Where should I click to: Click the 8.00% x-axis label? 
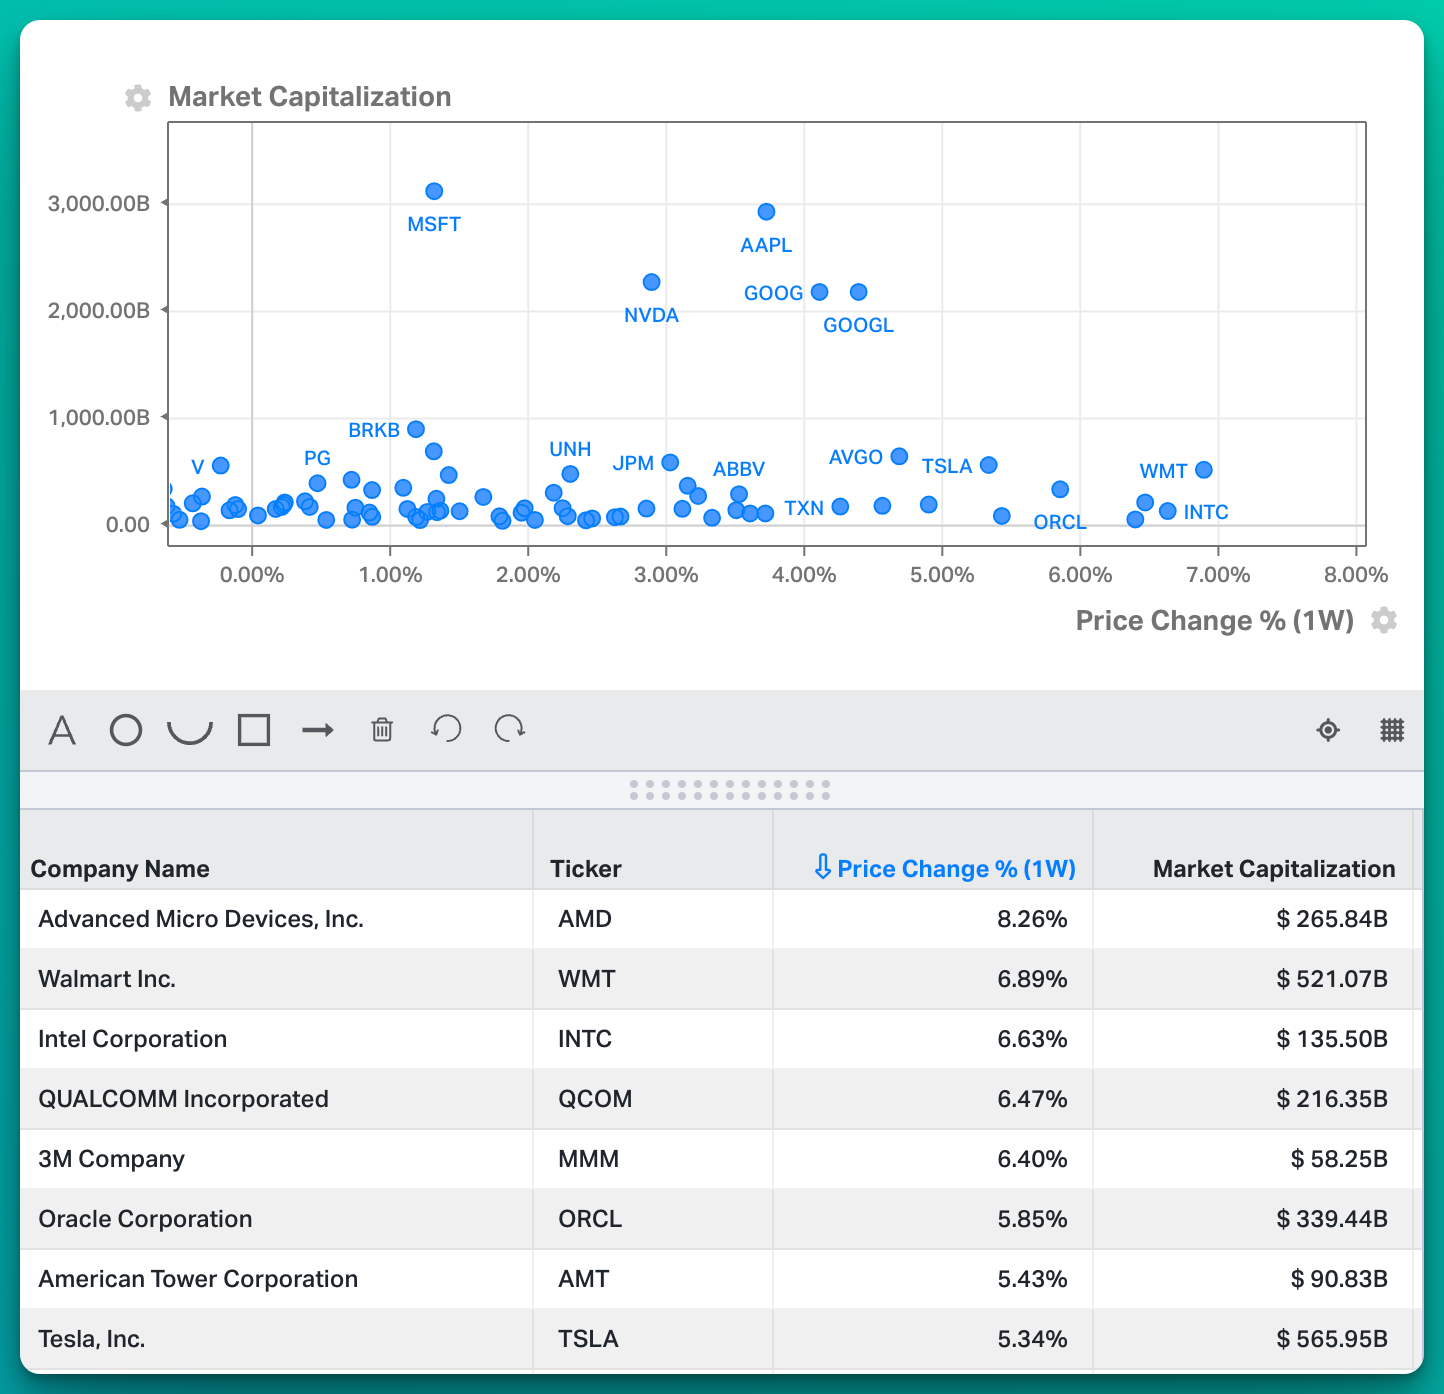tap(1356, 575)
